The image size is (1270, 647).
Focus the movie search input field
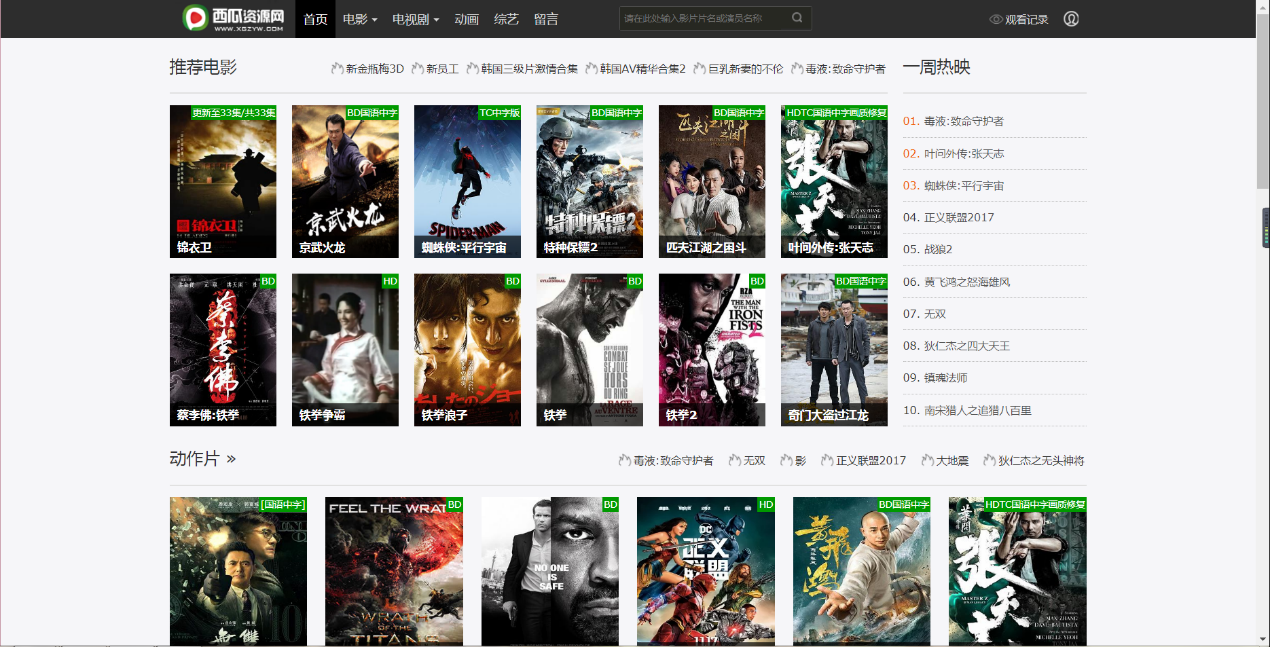click(704, 18)
